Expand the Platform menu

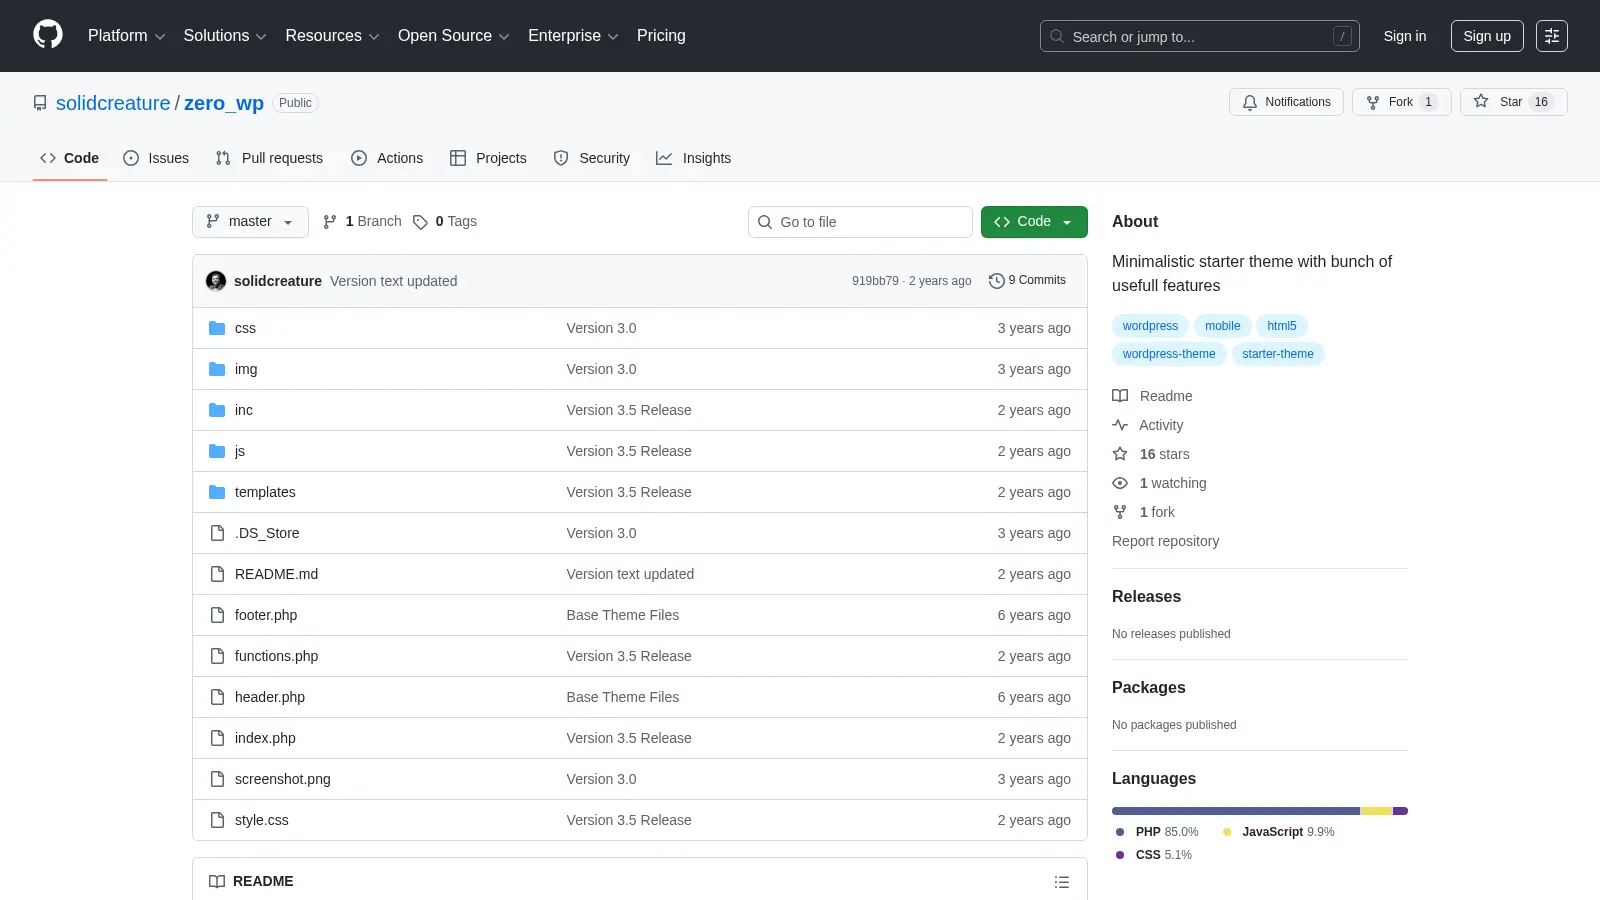point(126,36)
